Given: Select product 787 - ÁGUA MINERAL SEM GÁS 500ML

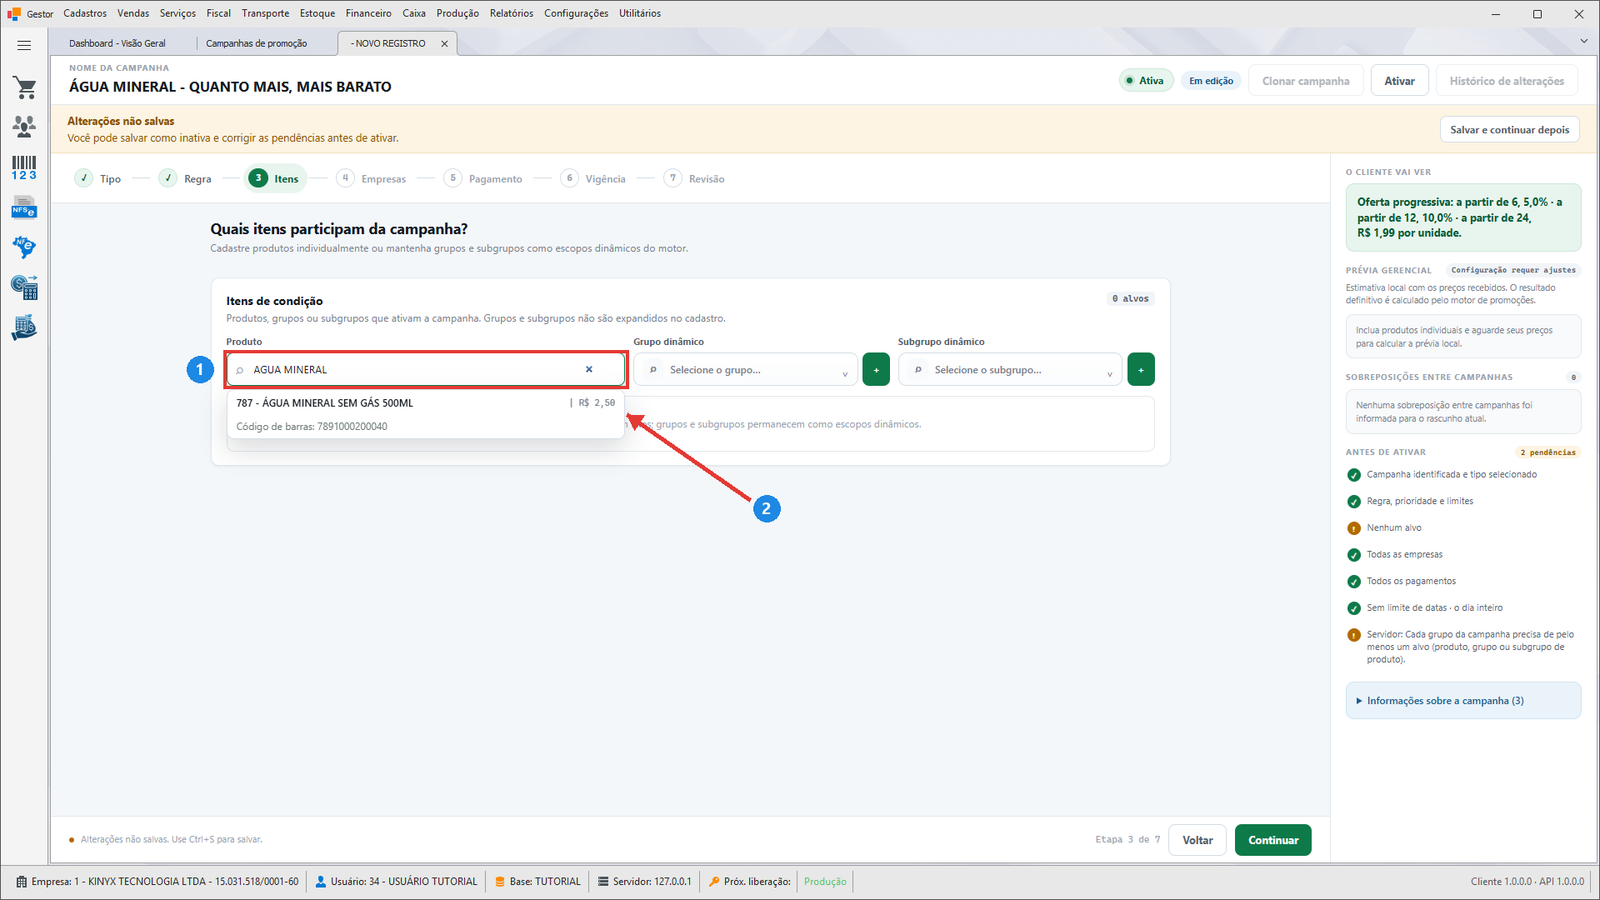Looking at the screenshot, I should click(426, 414).
